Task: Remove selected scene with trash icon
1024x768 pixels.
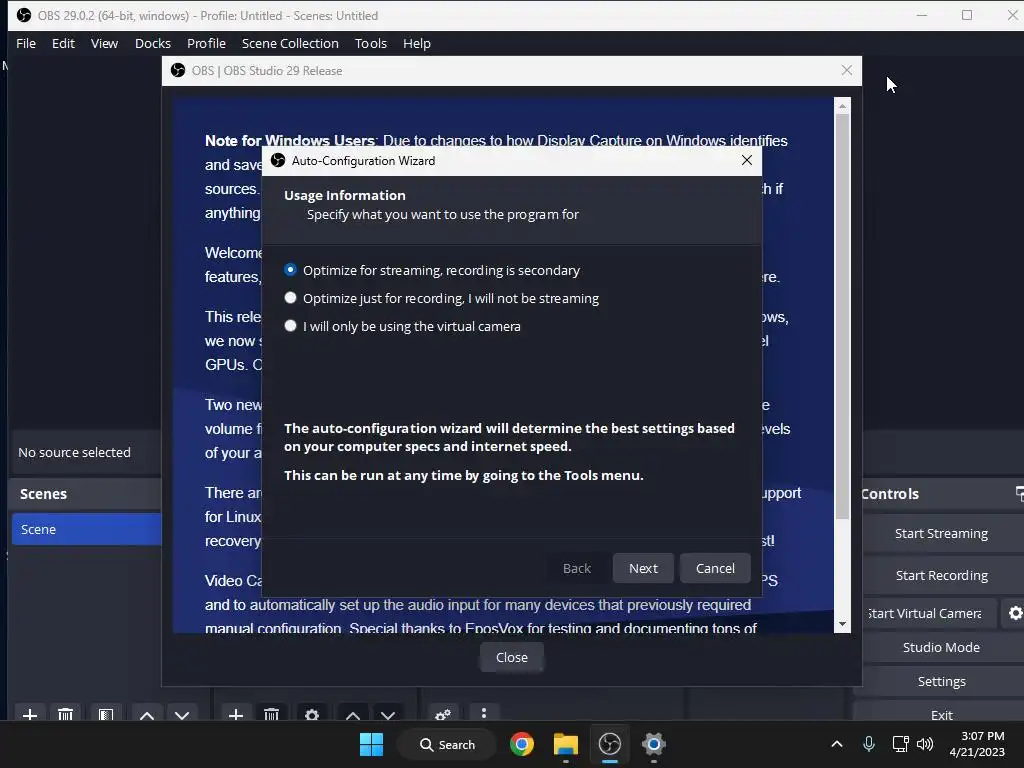Action: [x=65, y=714]
